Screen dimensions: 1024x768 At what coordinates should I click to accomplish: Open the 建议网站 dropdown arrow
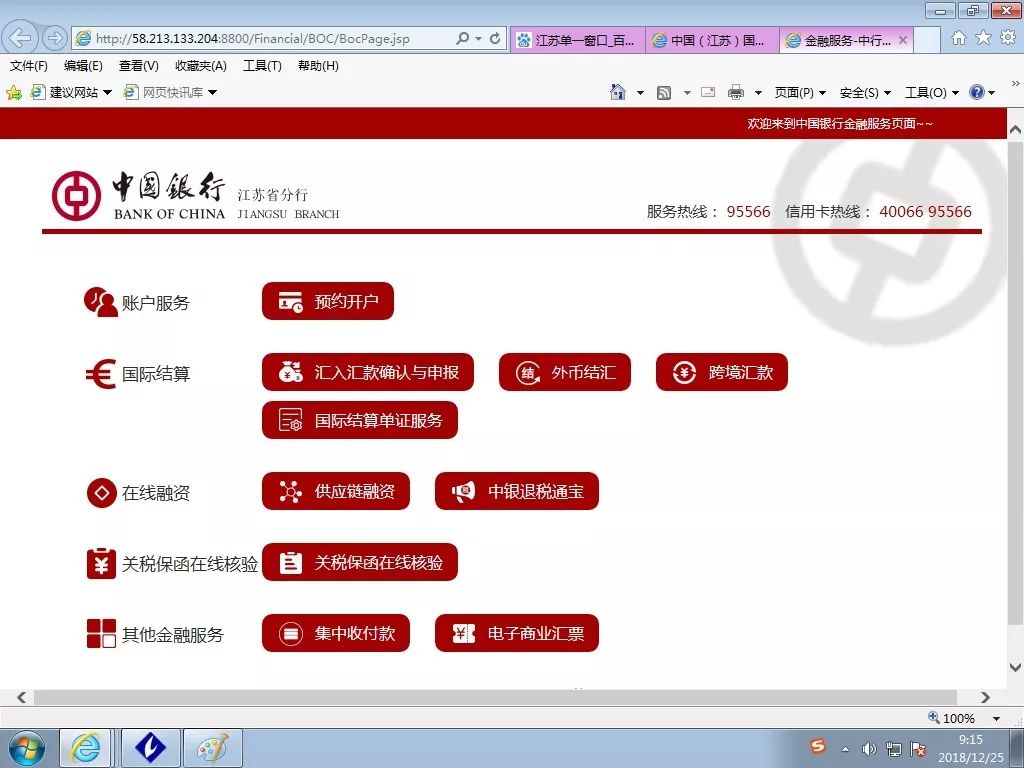click(x=106, y=92)
